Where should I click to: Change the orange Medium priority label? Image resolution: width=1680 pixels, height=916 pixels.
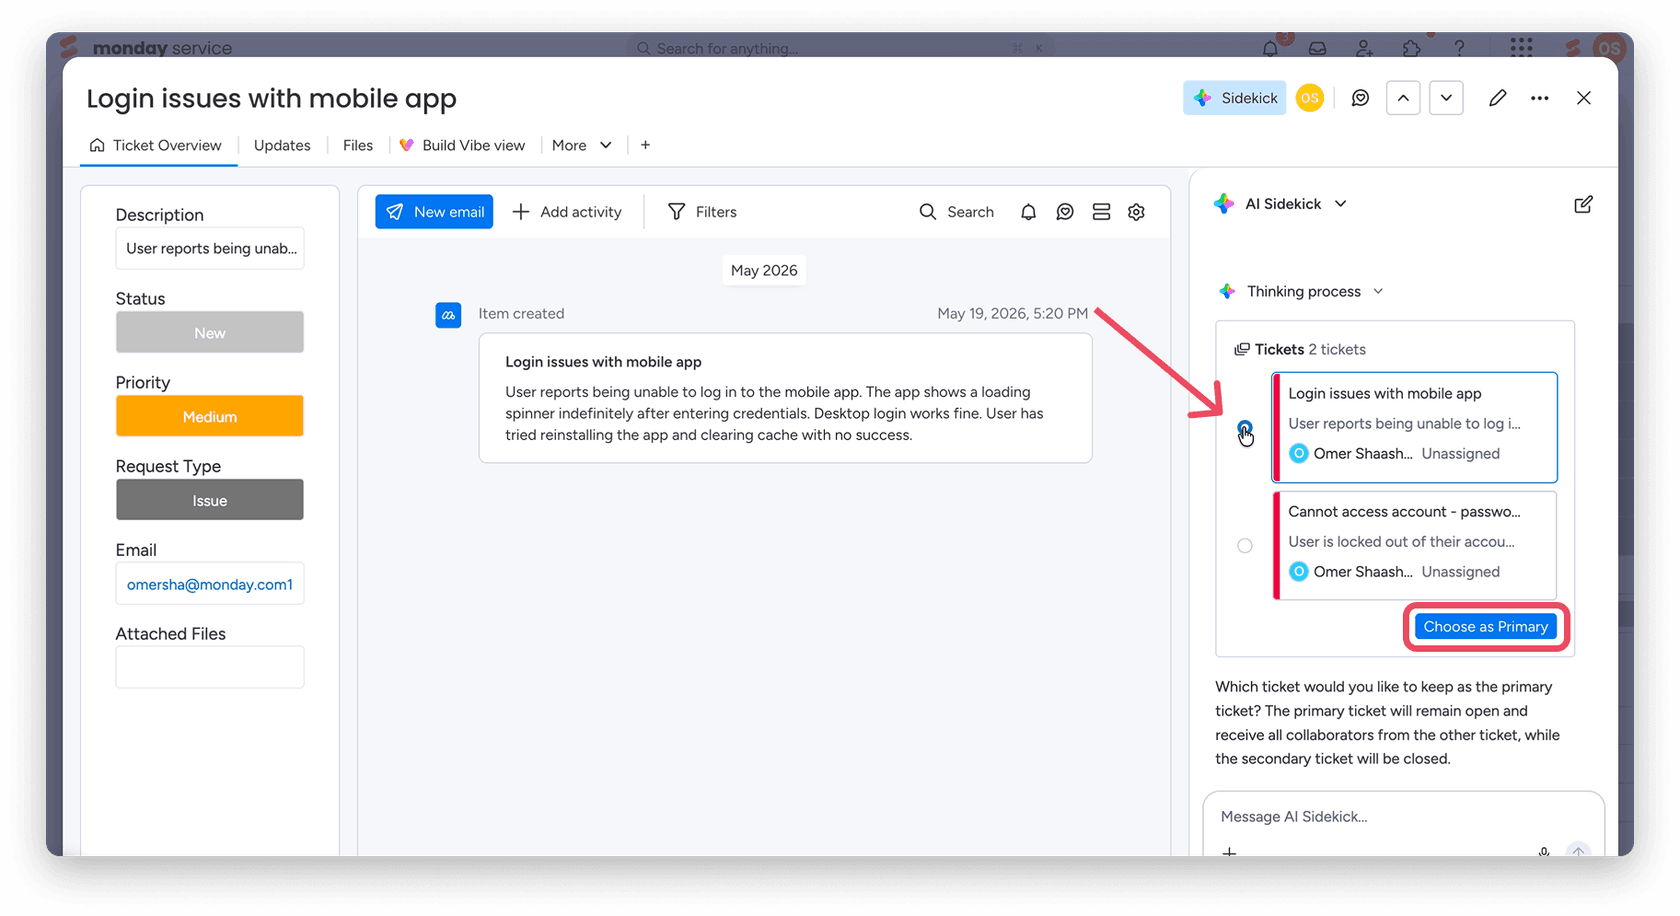210,416
